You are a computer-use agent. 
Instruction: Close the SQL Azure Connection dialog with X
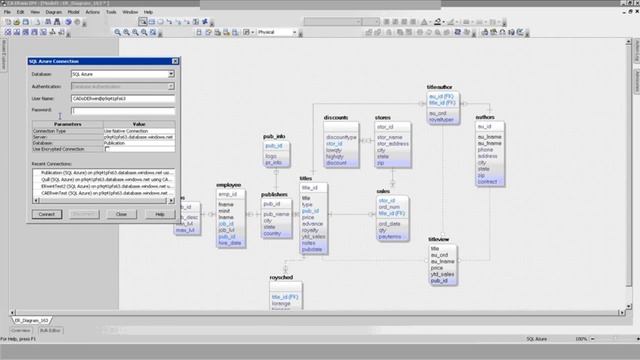pos(175,61)
